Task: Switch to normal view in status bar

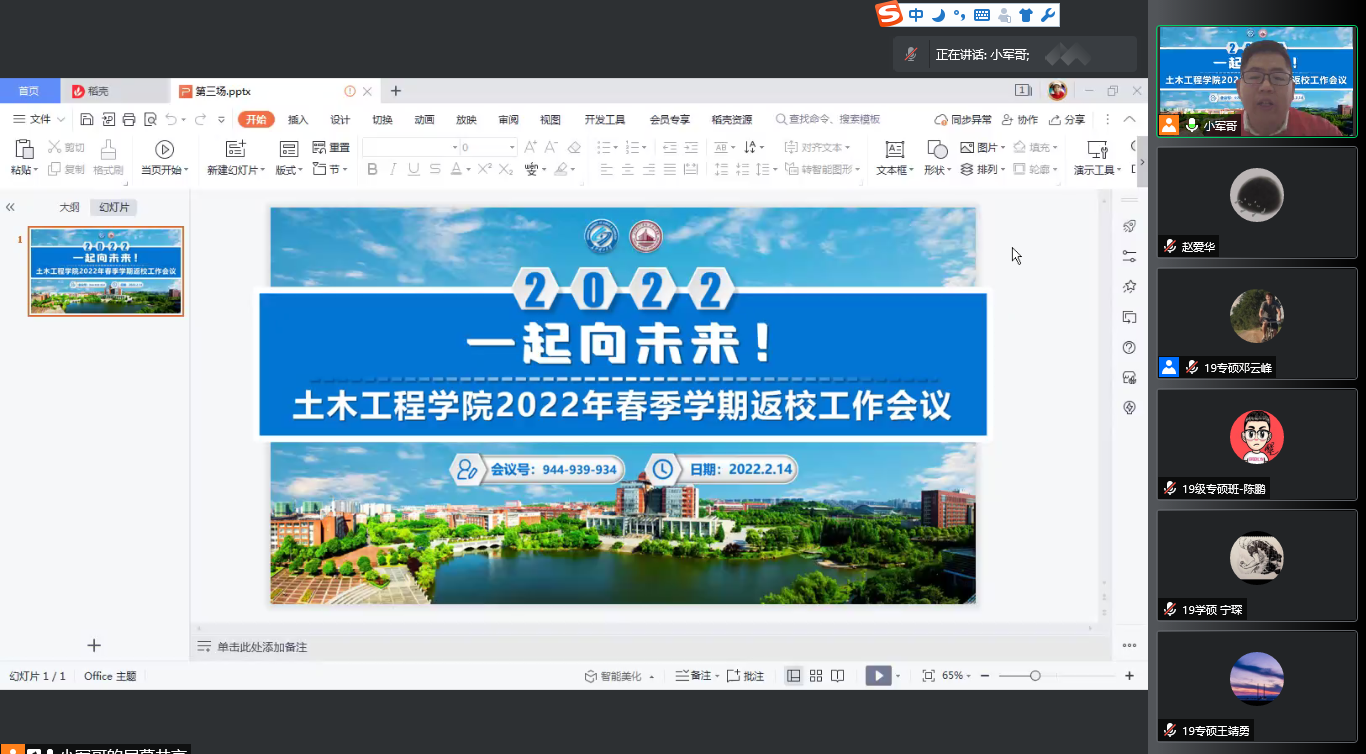Action: point(793,676)
